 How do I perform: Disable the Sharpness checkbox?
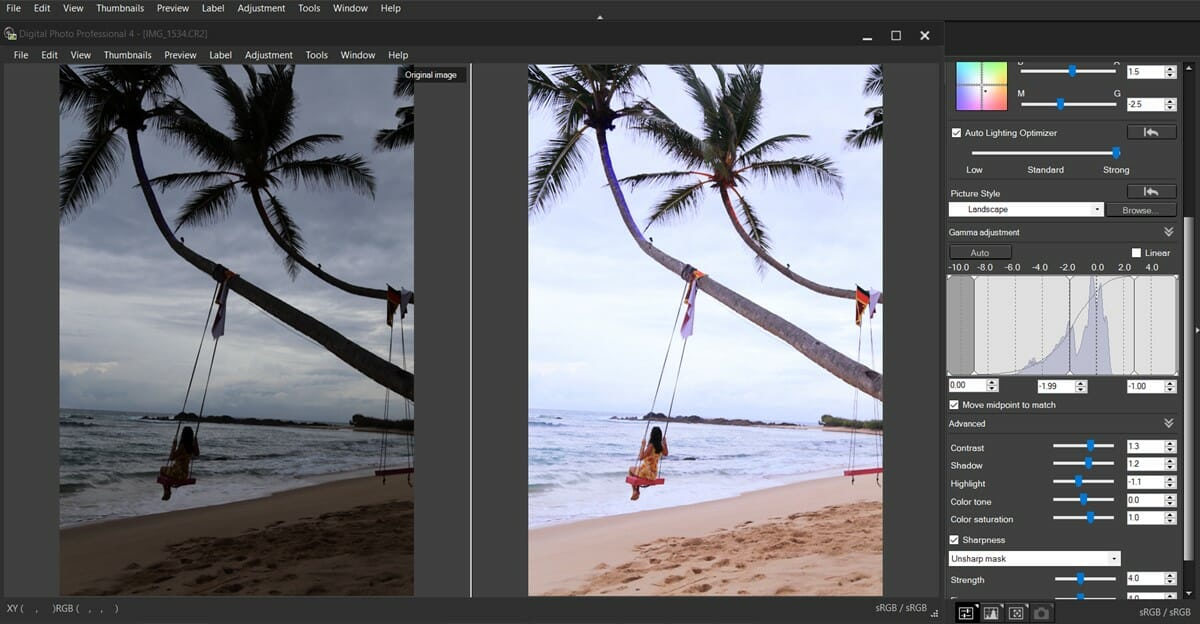pyautogui.click(x=954, y=540)
